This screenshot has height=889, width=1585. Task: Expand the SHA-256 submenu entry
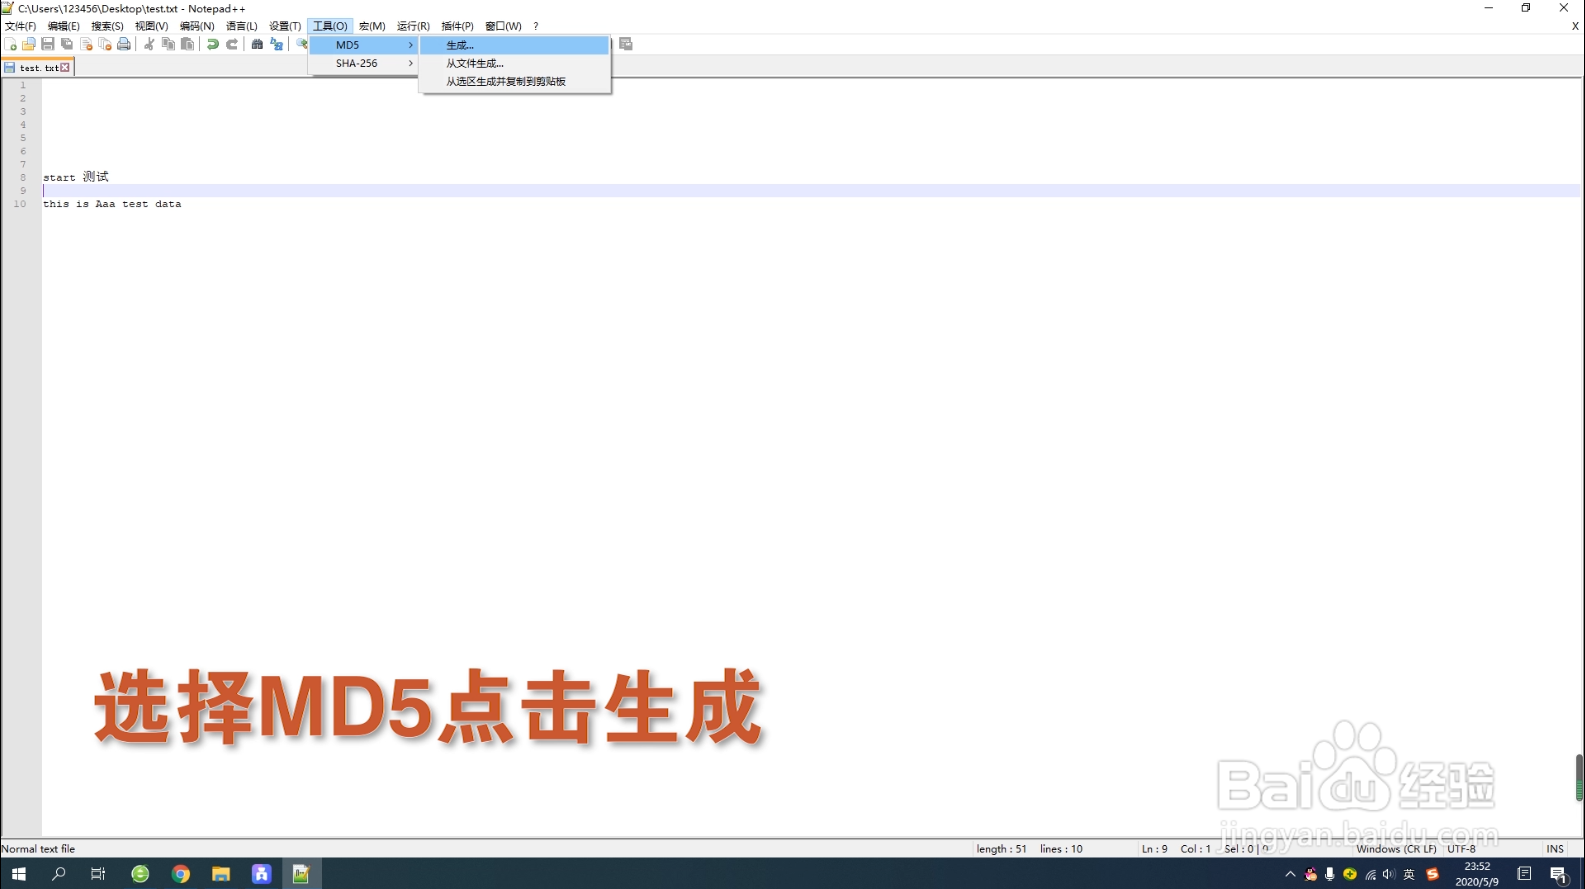pyautogui.click(x=364, y=63)
